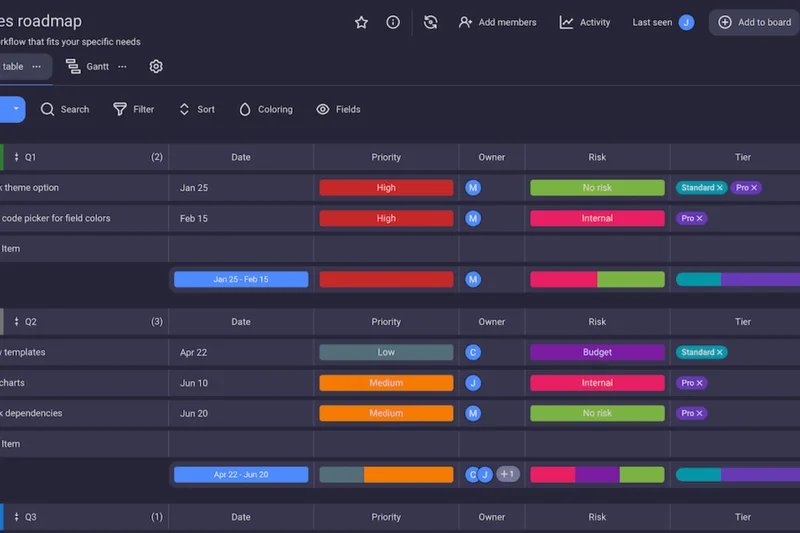Remove Standard tag from first Q1 row
This screenshot has width=800, height=533.
(719, 188)
